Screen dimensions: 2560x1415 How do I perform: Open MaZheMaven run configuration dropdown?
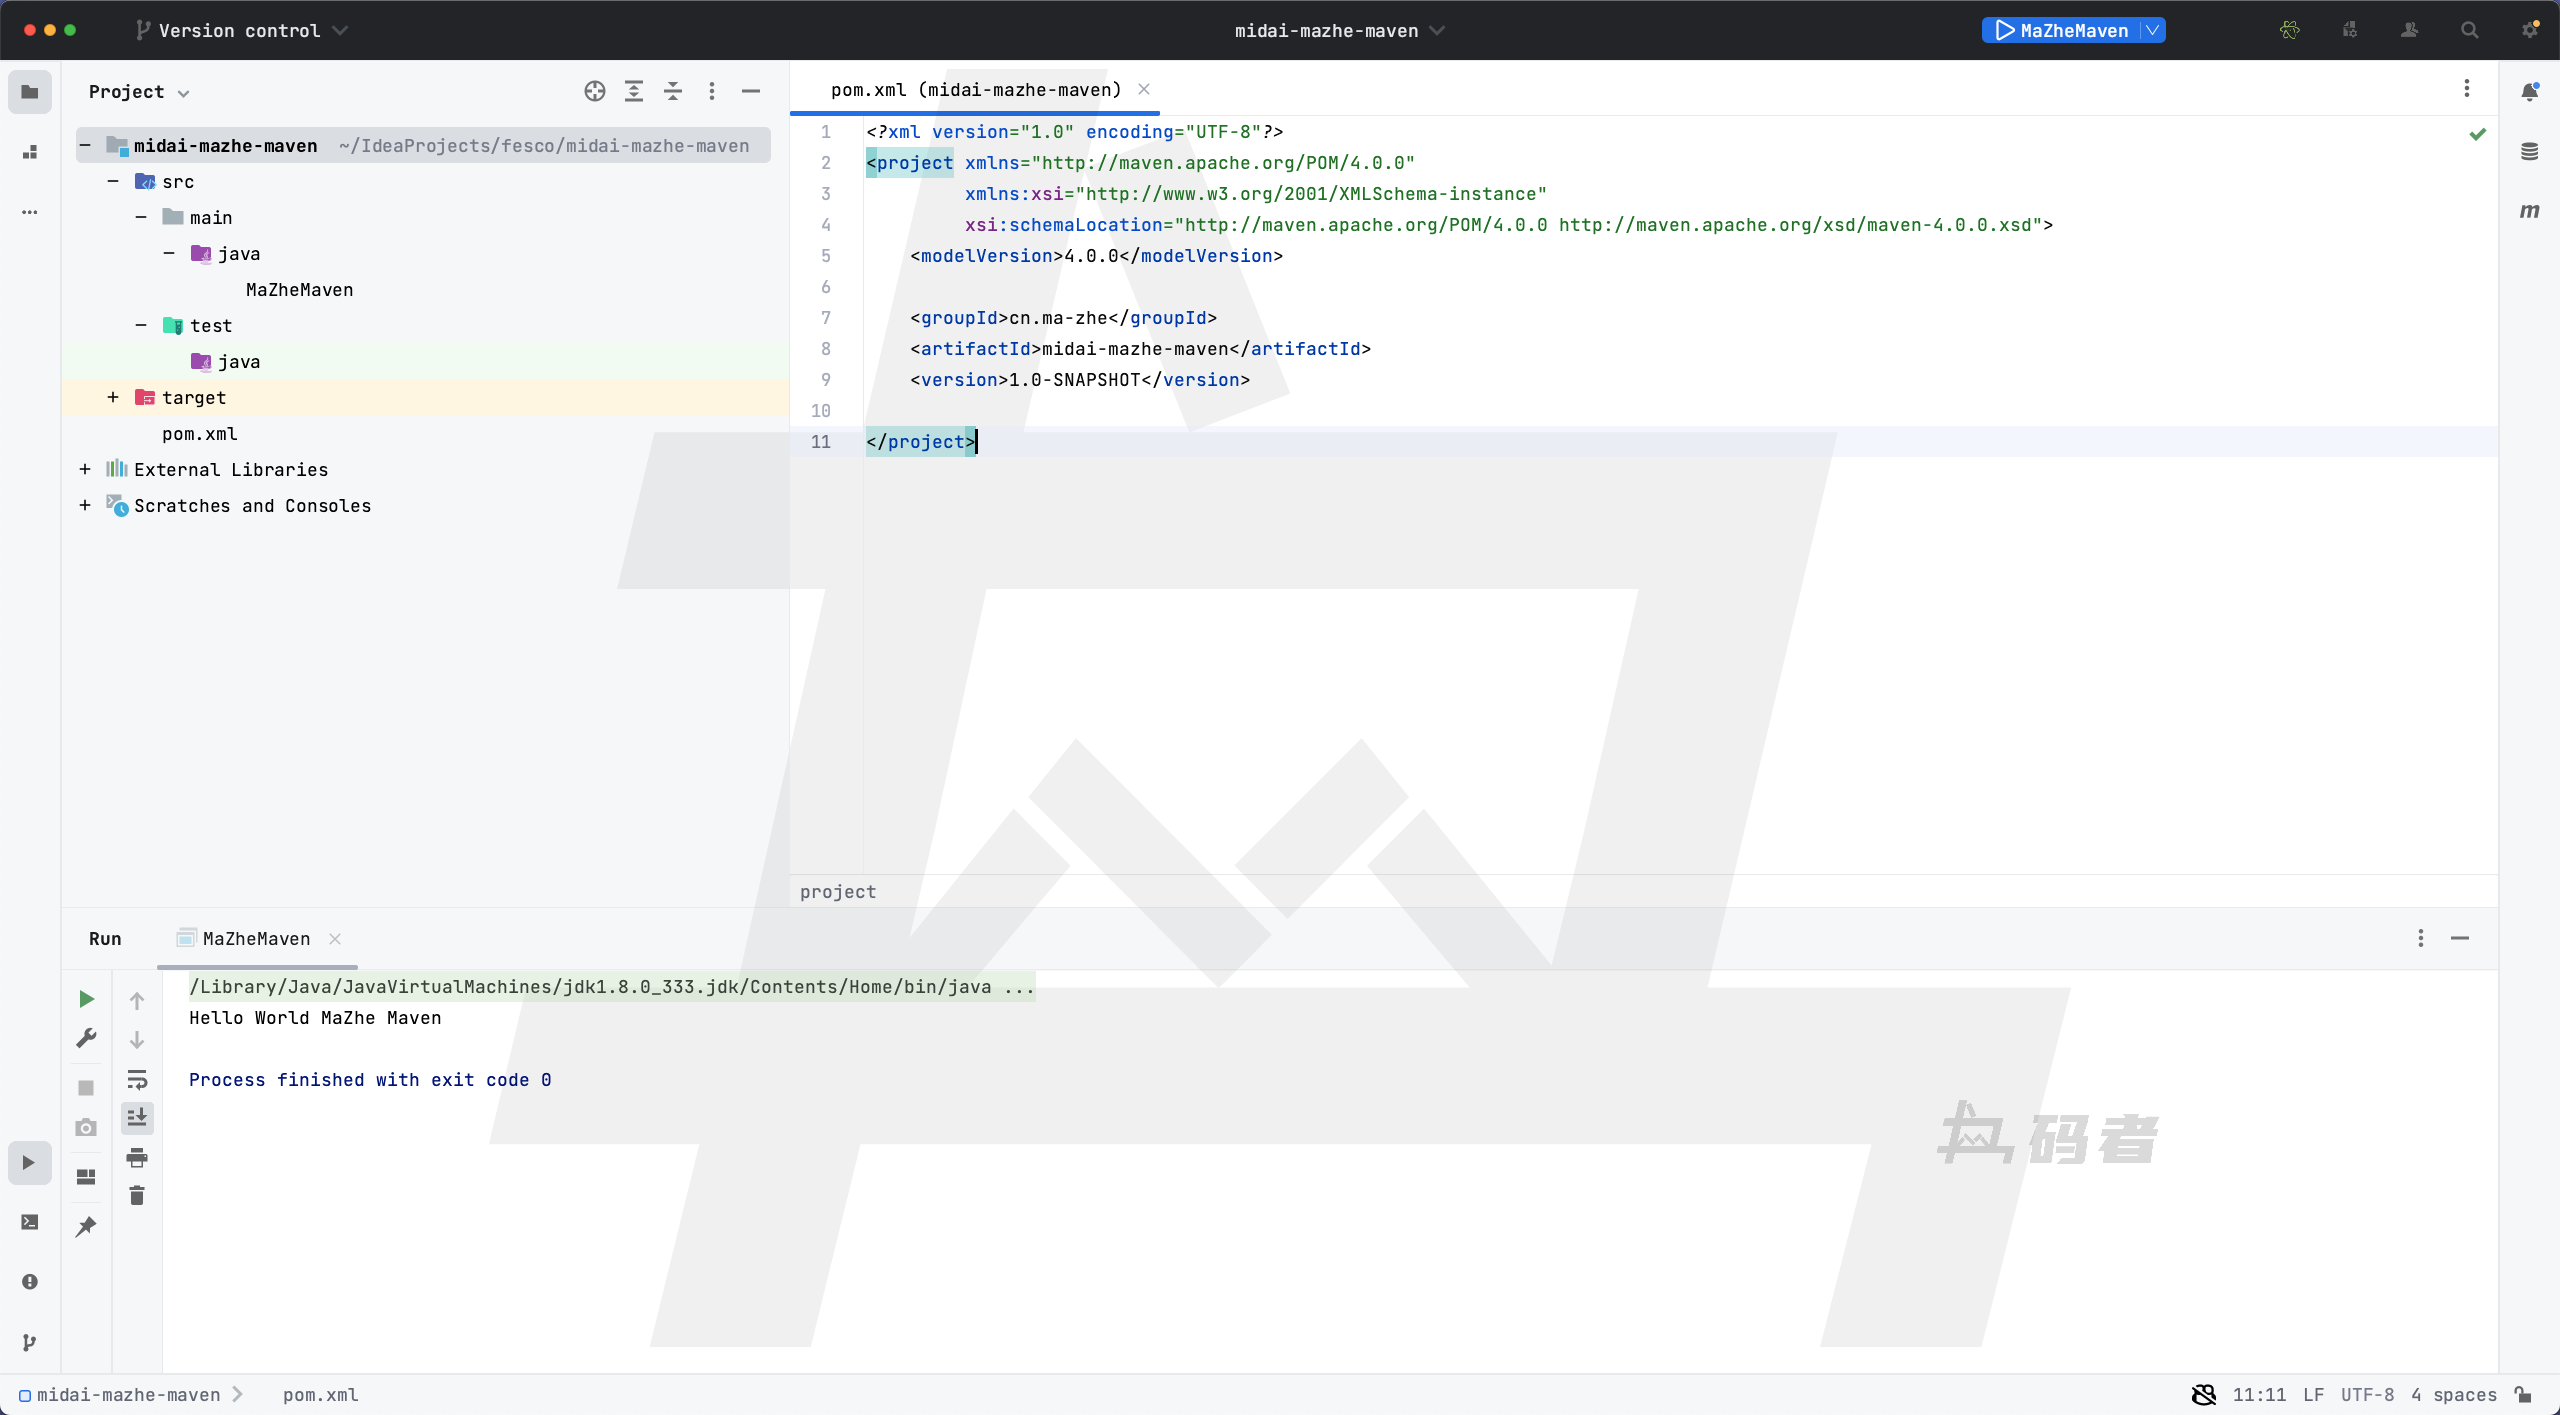pos(2152,31)
